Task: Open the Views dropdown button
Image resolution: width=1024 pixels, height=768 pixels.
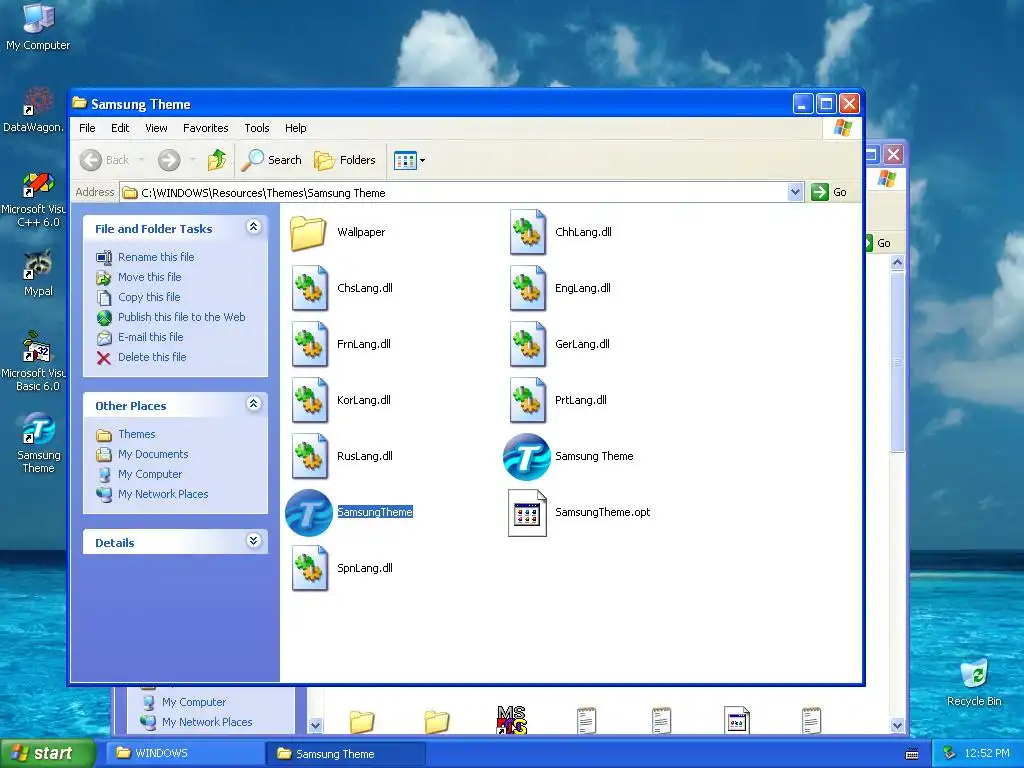Action: coord(409,160)
